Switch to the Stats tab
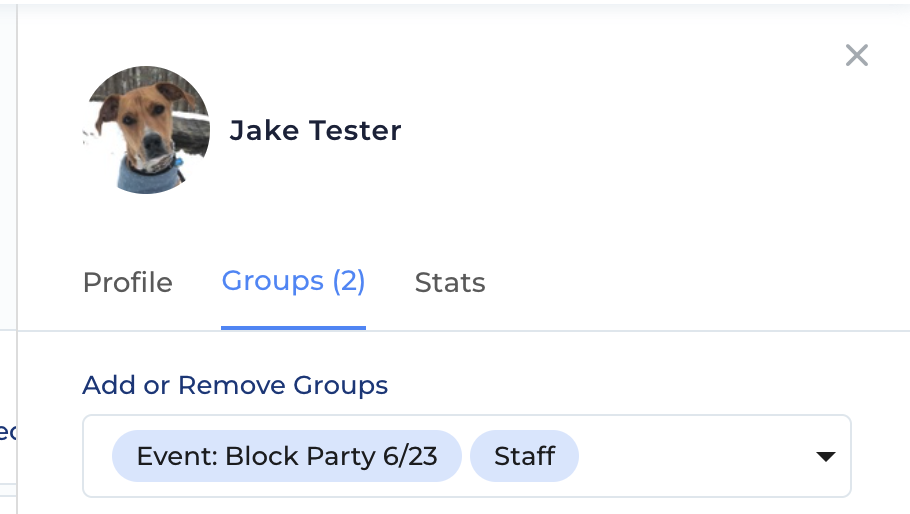Viewport: 910px width, 514px height. coord(450,283)
